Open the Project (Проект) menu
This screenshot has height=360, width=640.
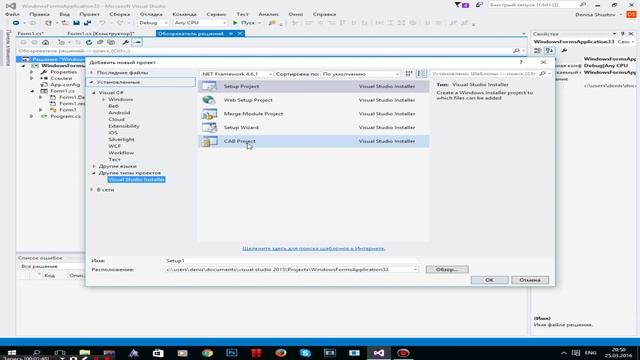tap(89, 14)
